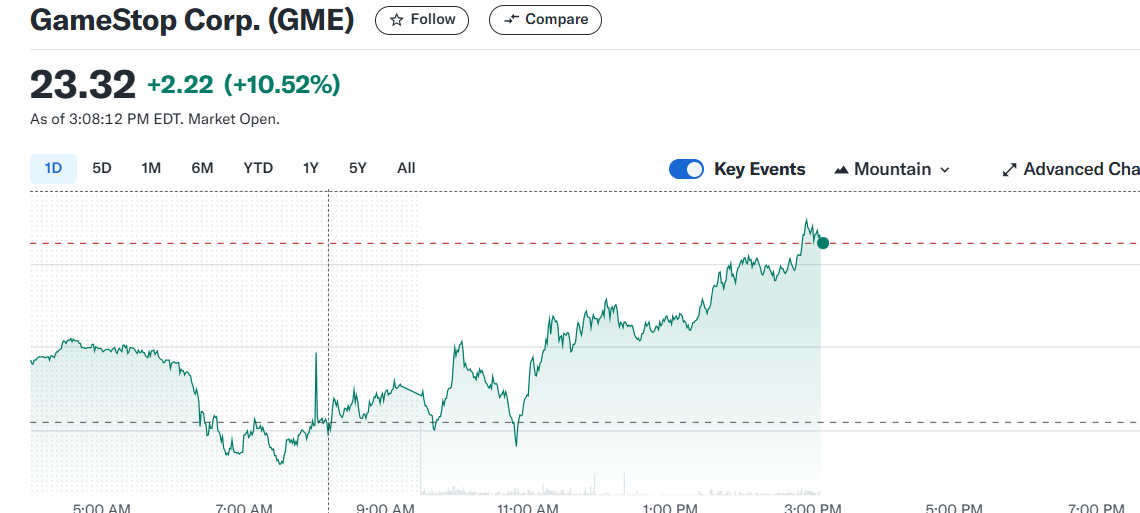The image size is (1140, 513).
Task: Click the GameStop Corp. (GME) title
Action: [x=192, y=20]
